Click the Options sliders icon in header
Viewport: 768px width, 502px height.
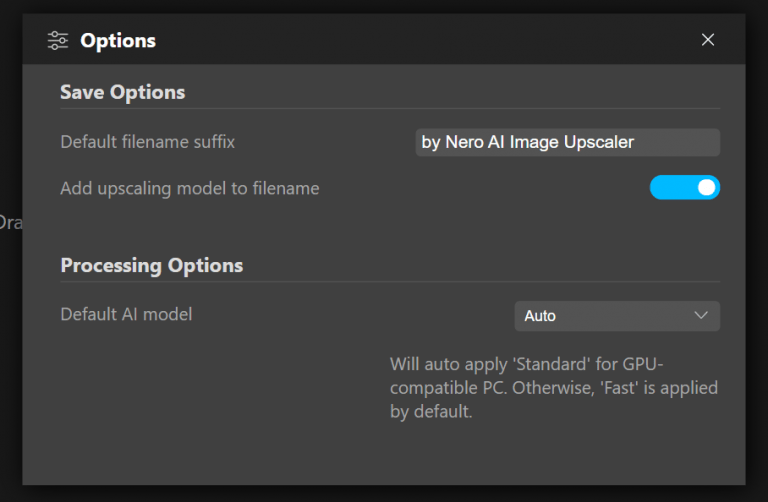(58, 40)
